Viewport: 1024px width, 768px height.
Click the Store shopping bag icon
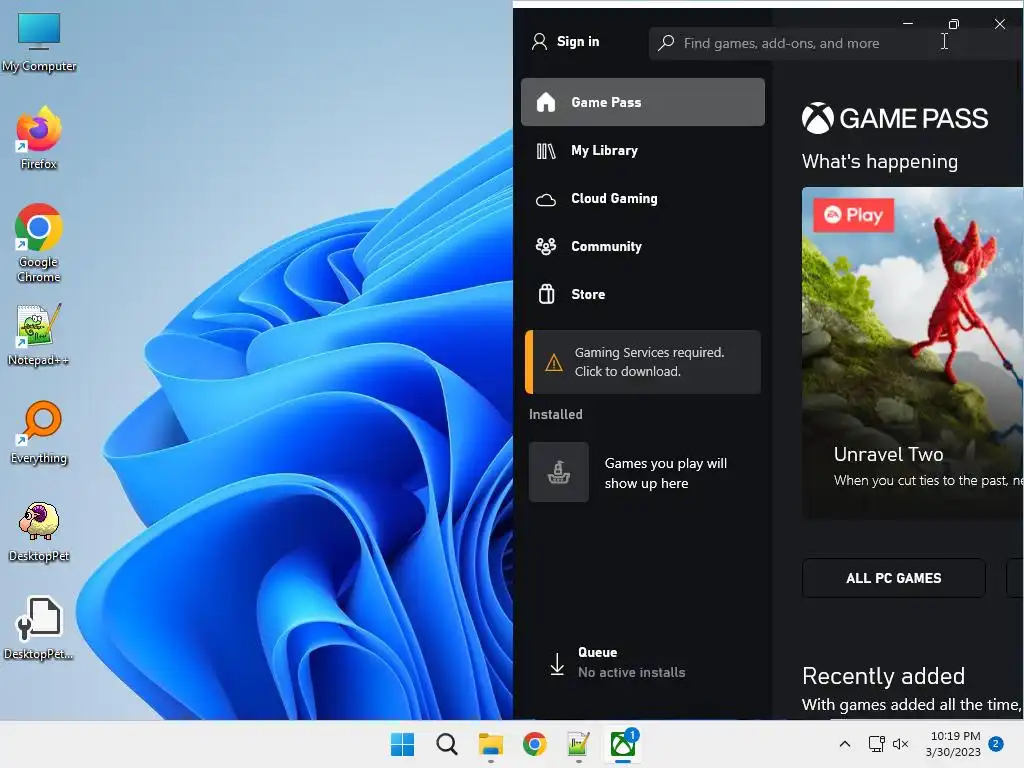coord(547,295)
